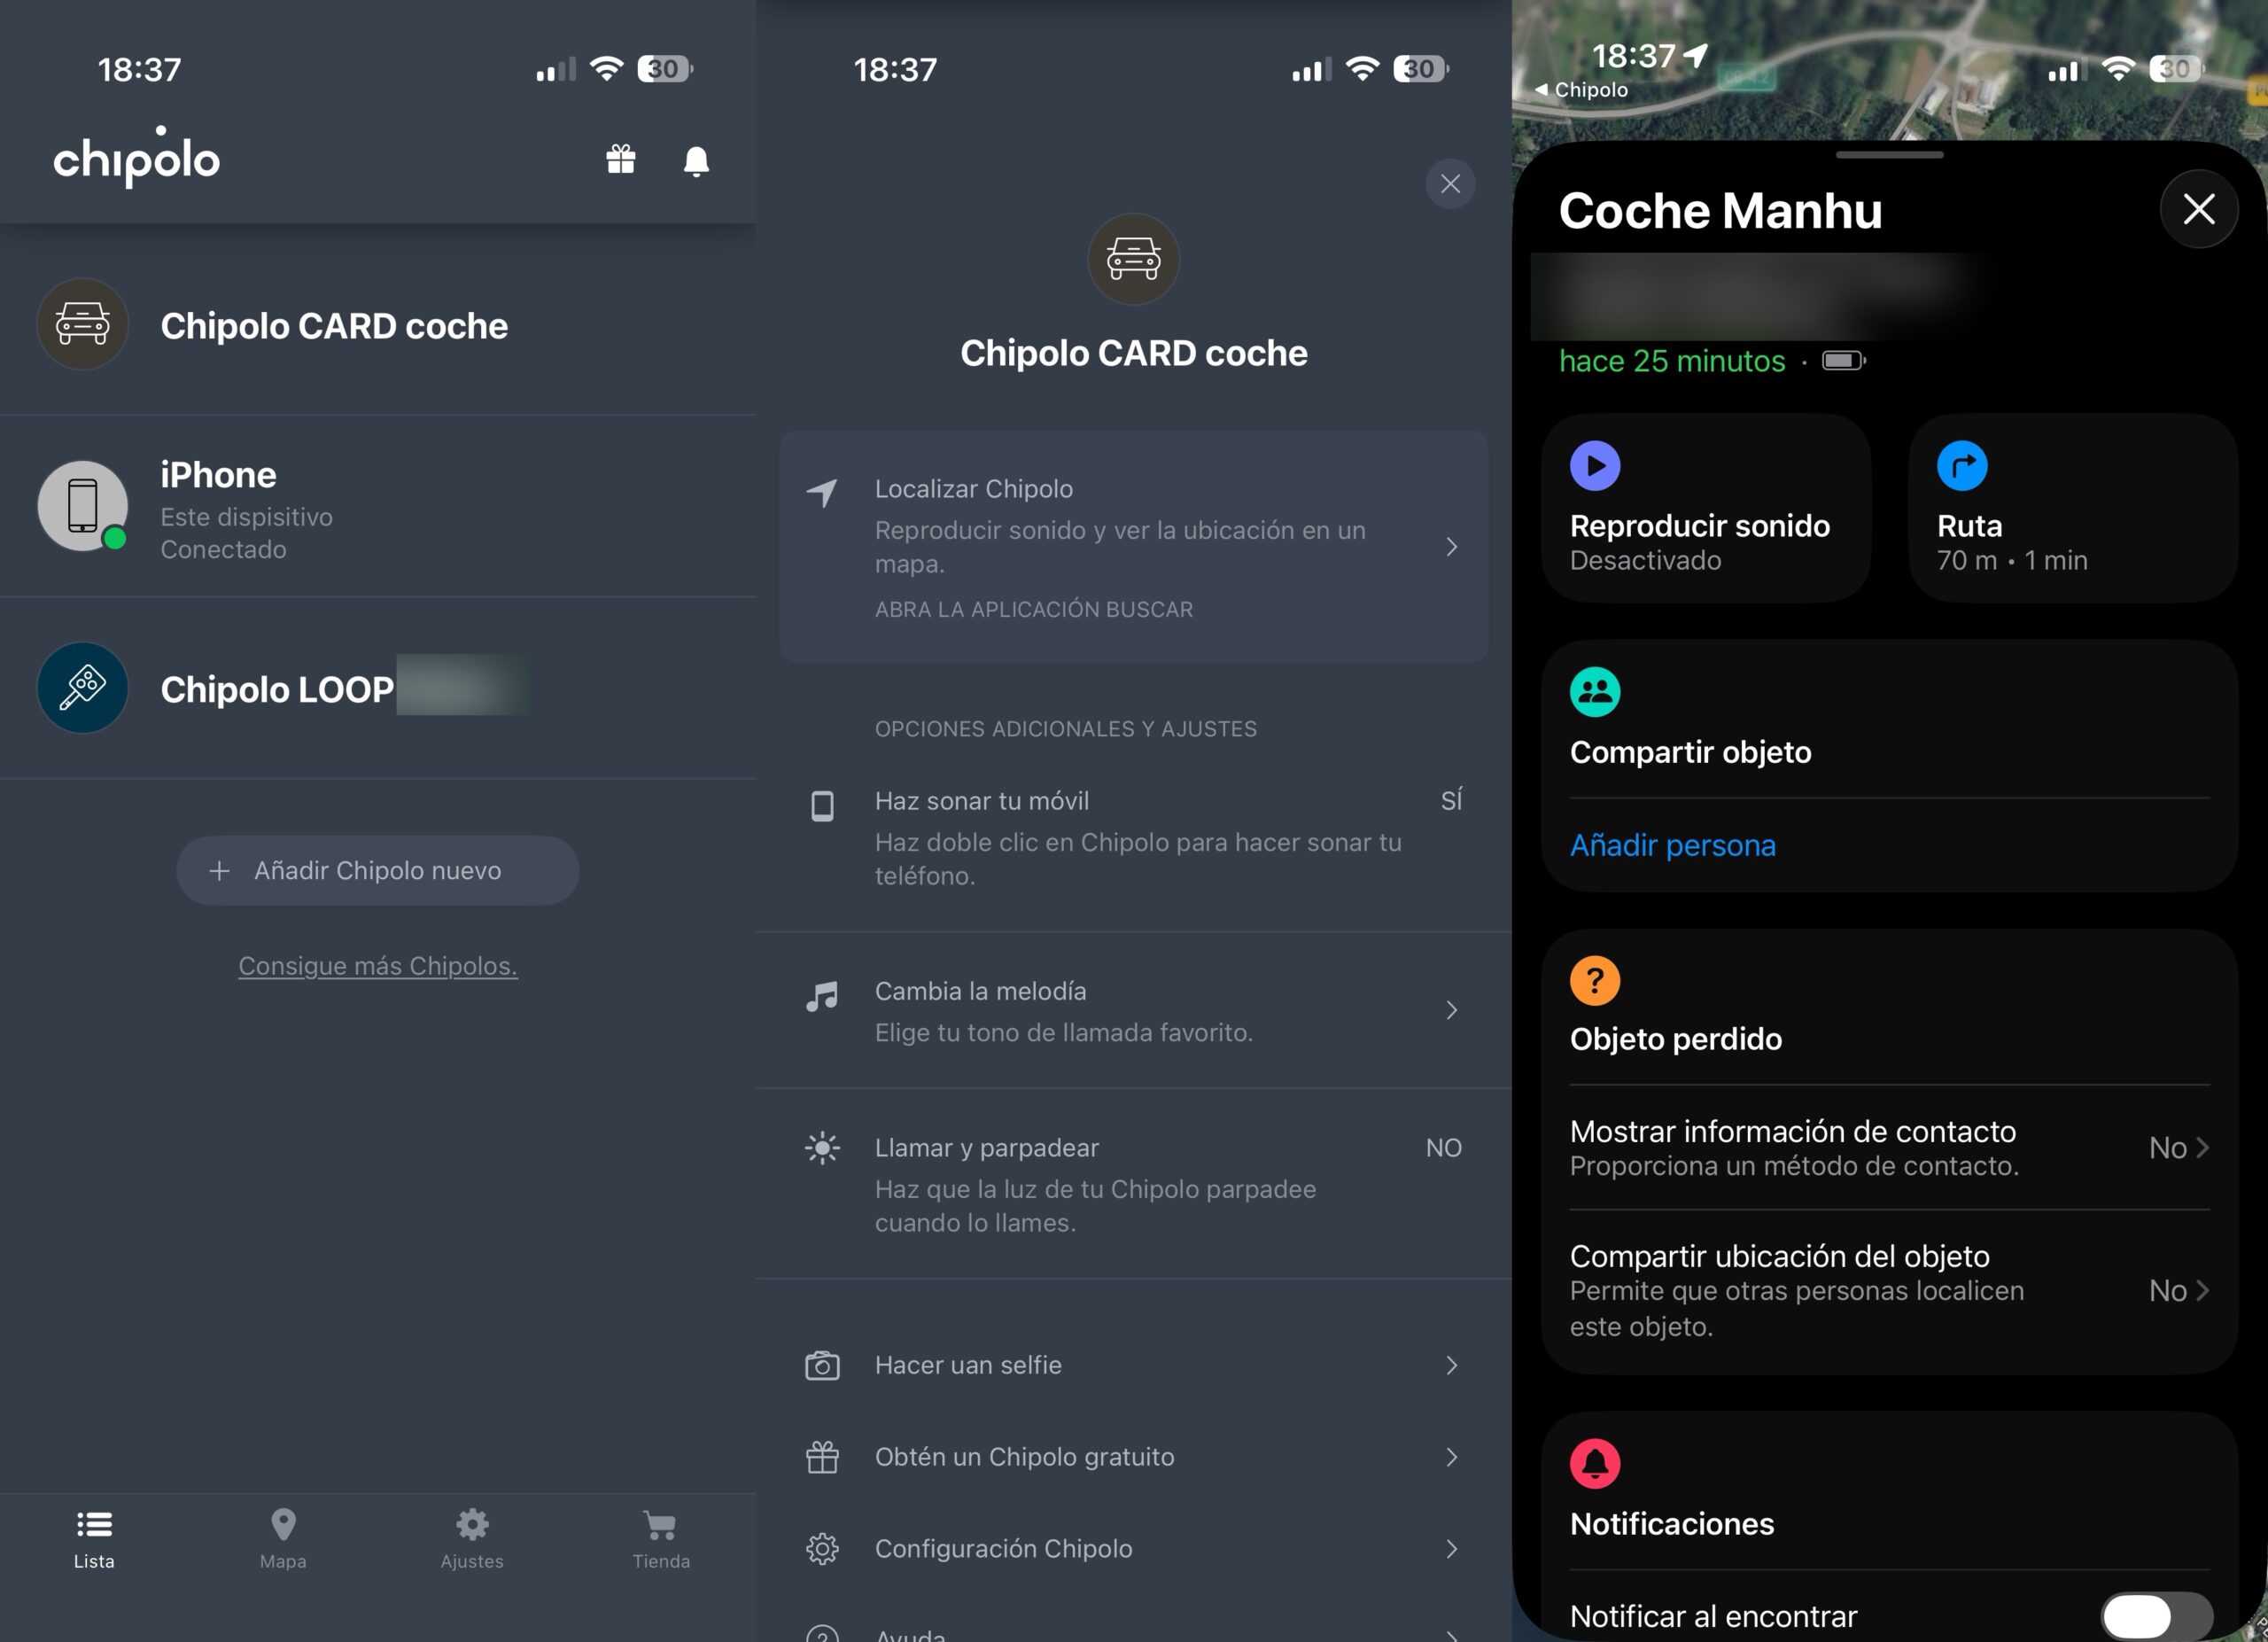The width and height of the screenshot is (2268, 1642).
Task: Tap the round car icon above the details title
Action: (1133, 259)
